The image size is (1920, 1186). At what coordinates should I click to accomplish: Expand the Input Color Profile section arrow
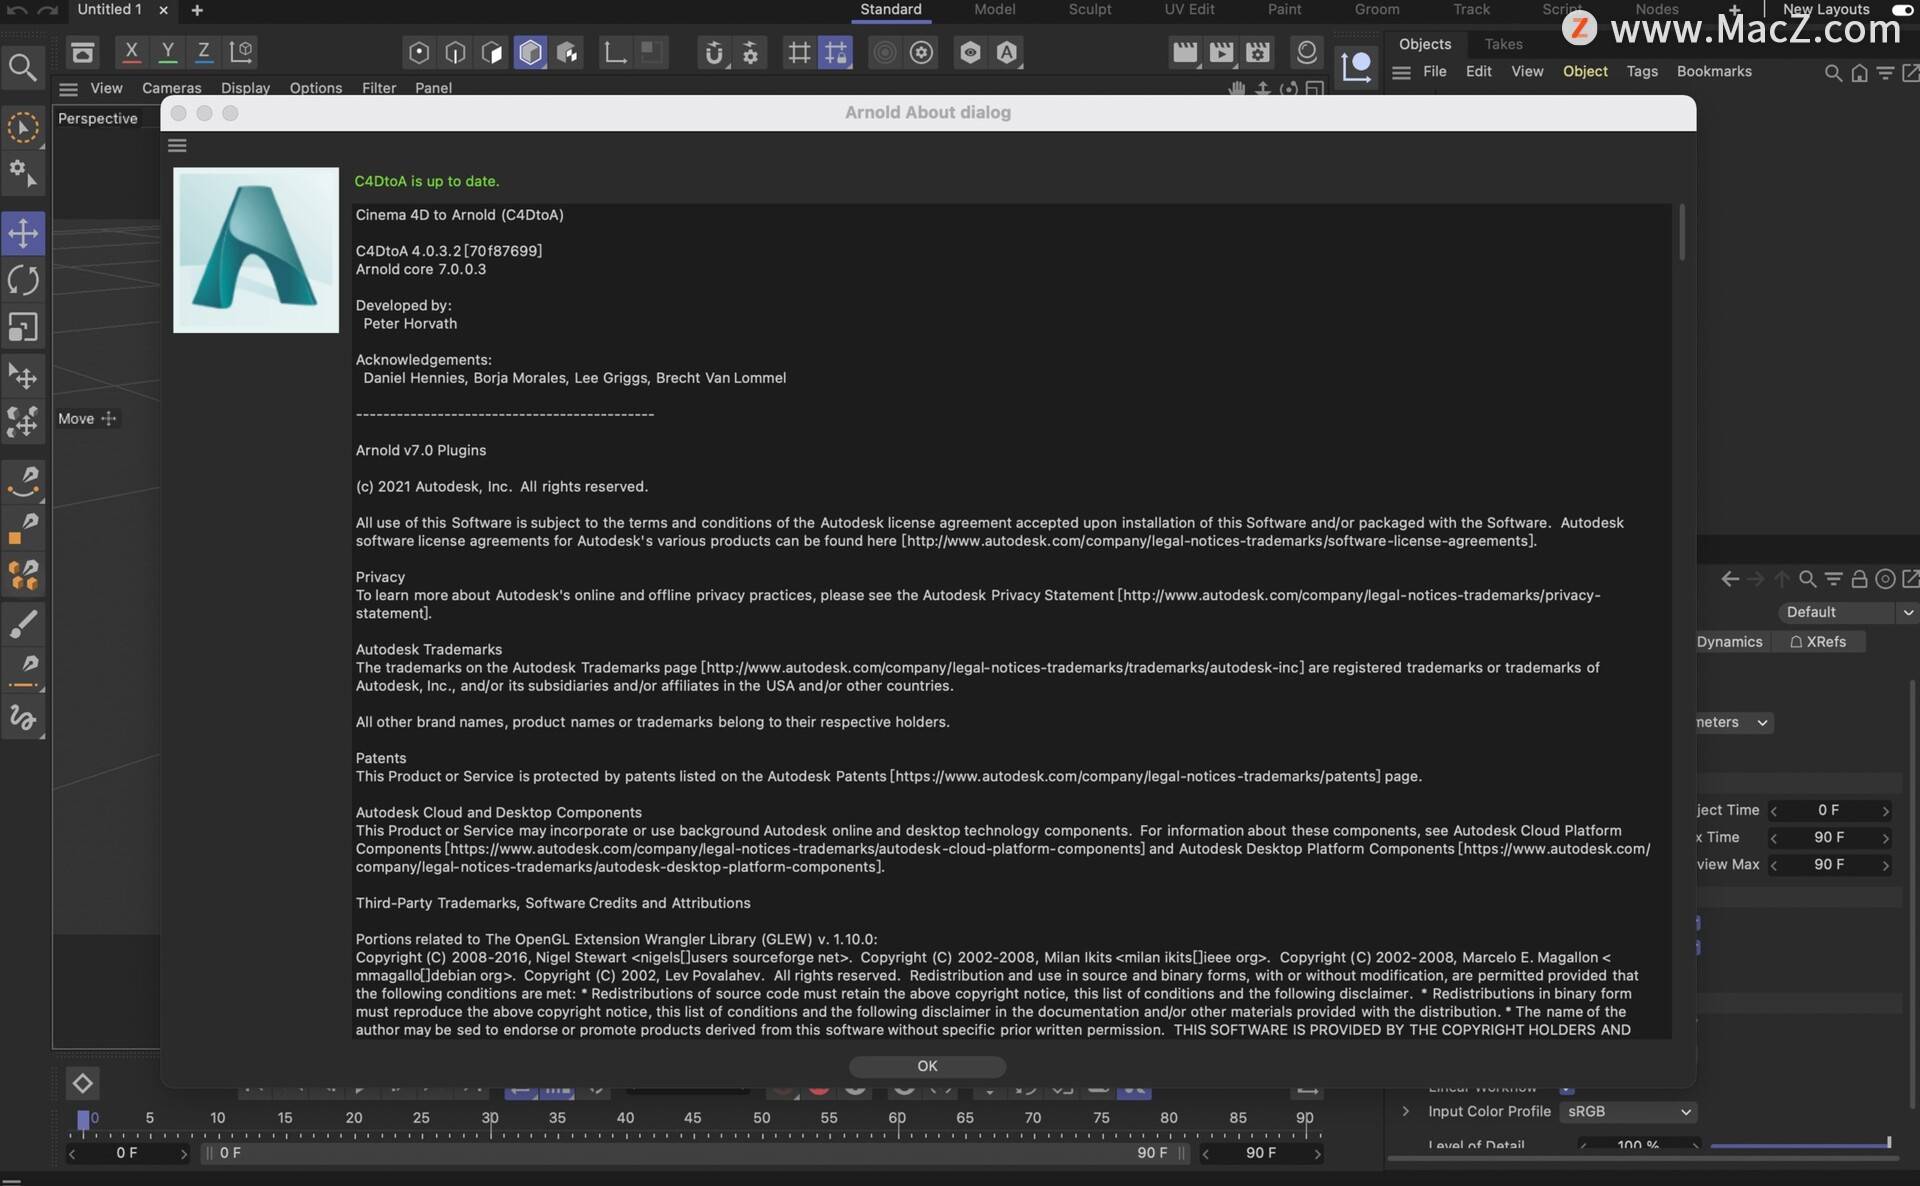coord(1405,1112)
